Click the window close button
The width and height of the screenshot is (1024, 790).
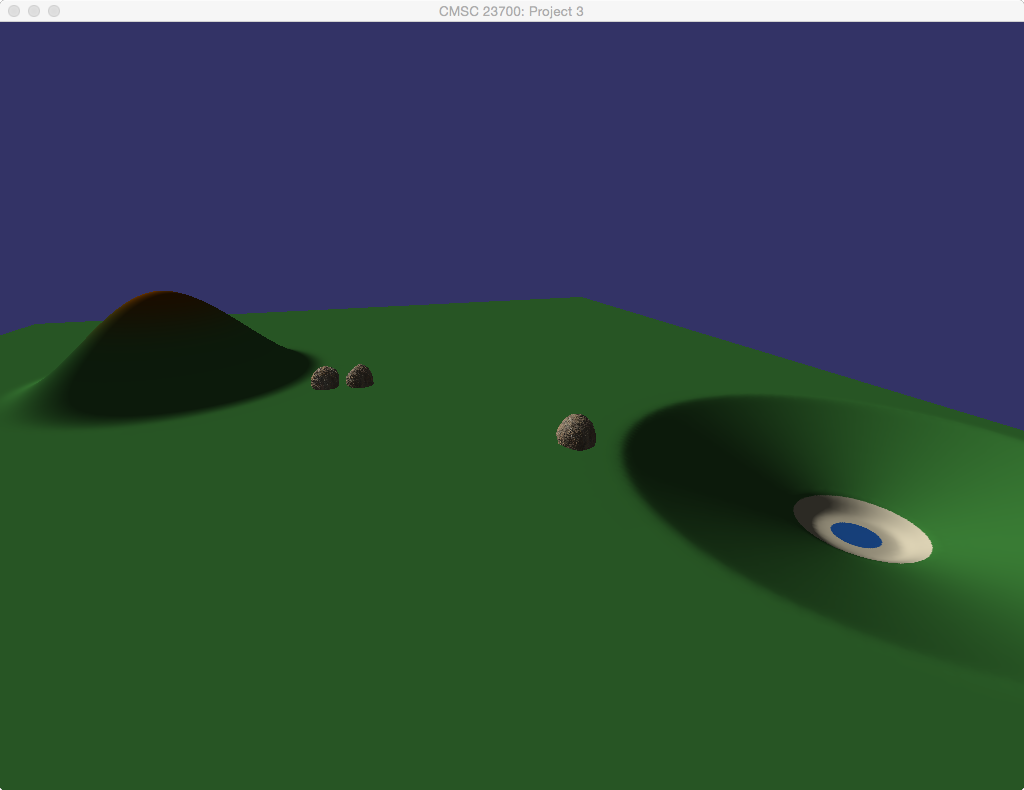pos(14,11)
